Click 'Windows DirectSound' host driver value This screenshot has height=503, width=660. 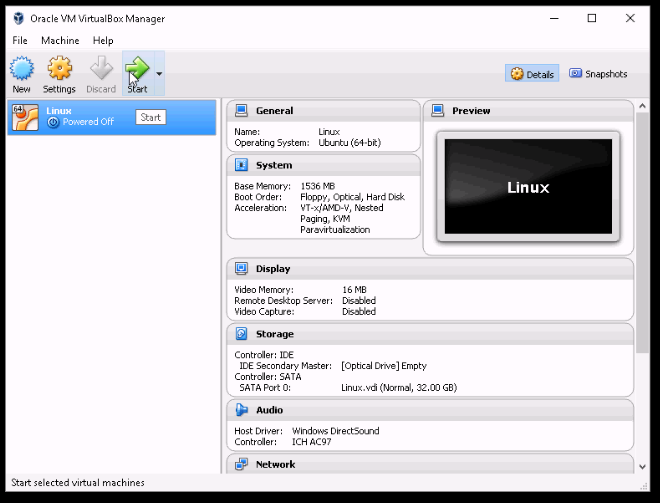(335, 431)
